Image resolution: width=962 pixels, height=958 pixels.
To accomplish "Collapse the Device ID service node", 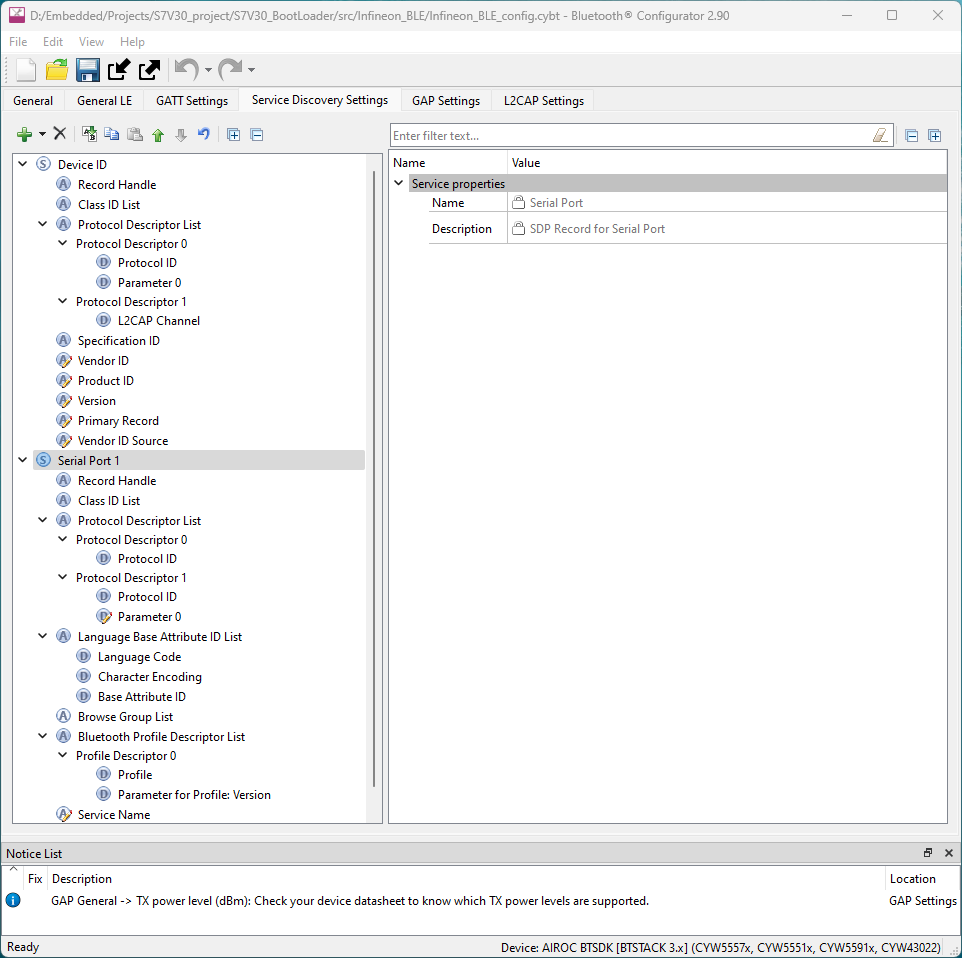I will point(23,164).
